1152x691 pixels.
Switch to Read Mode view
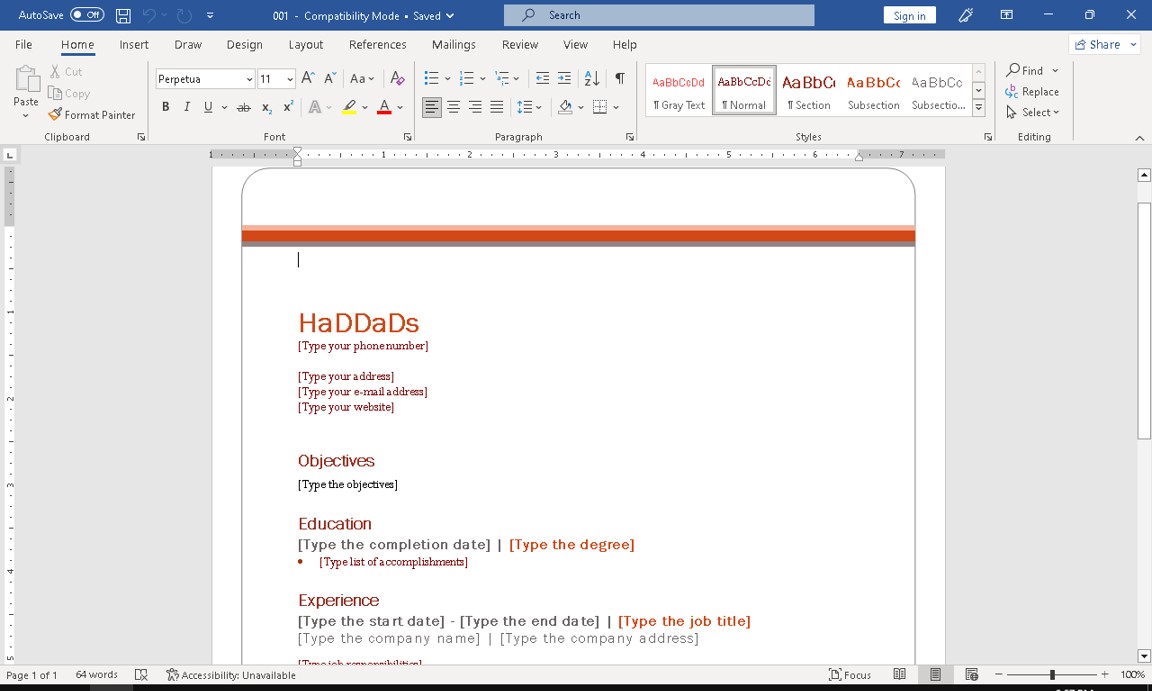pos(899,674)
